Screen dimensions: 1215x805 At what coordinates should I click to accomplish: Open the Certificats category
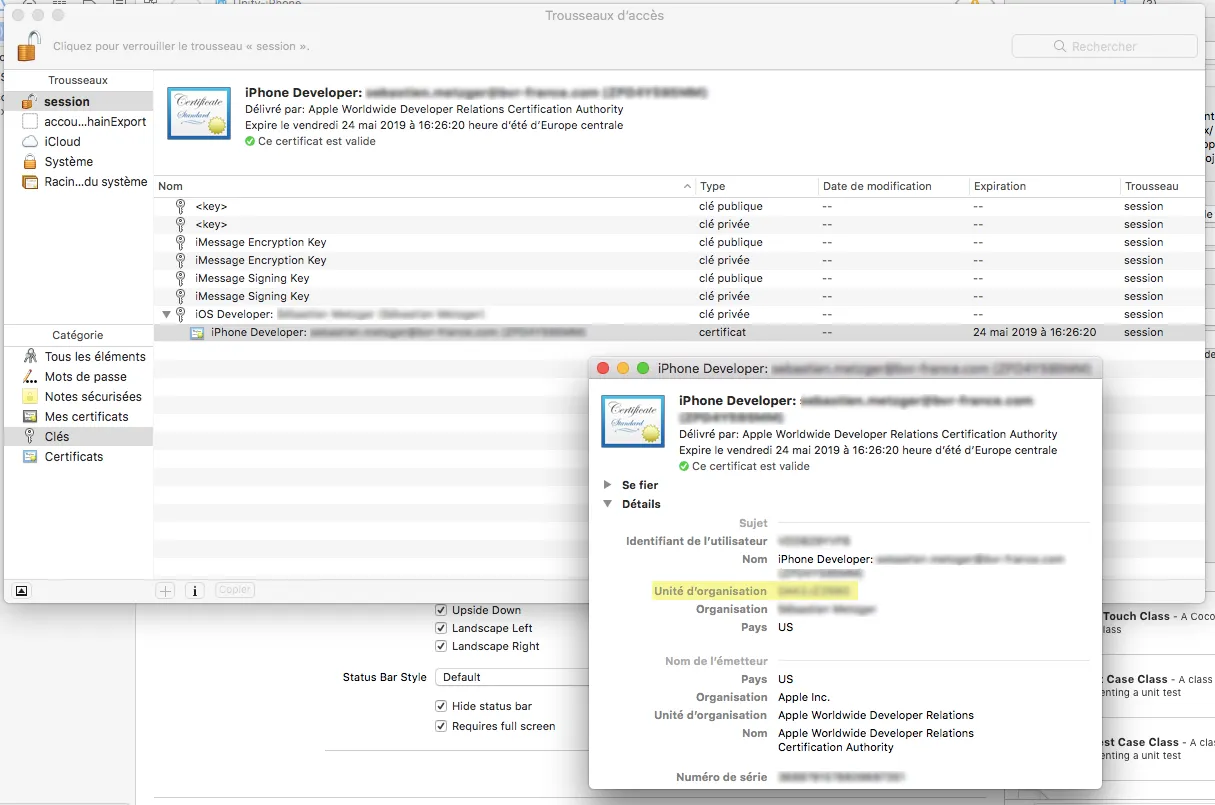coord(78,456)
